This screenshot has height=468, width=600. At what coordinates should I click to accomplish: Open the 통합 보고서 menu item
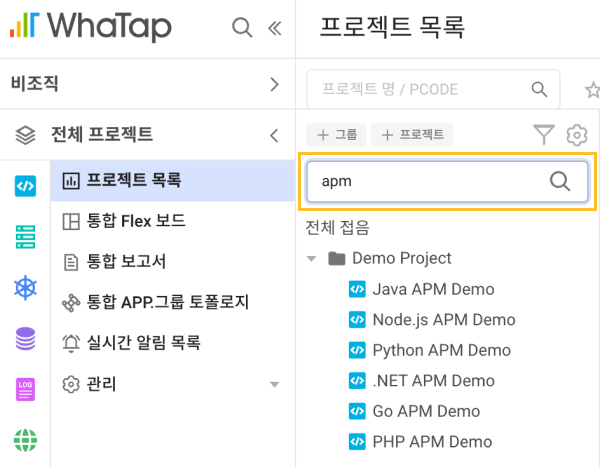pos(173,262)
